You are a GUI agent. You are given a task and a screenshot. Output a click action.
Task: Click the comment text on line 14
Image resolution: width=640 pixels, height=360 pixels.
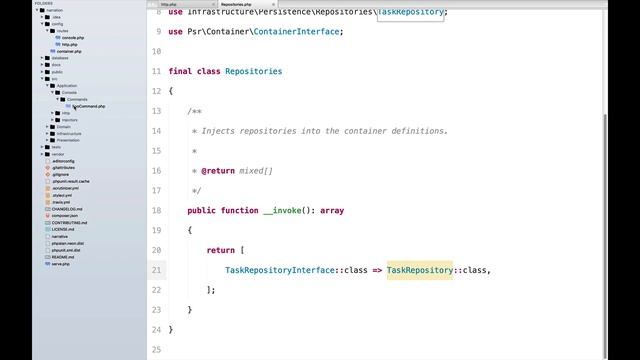tap(324, 131)
